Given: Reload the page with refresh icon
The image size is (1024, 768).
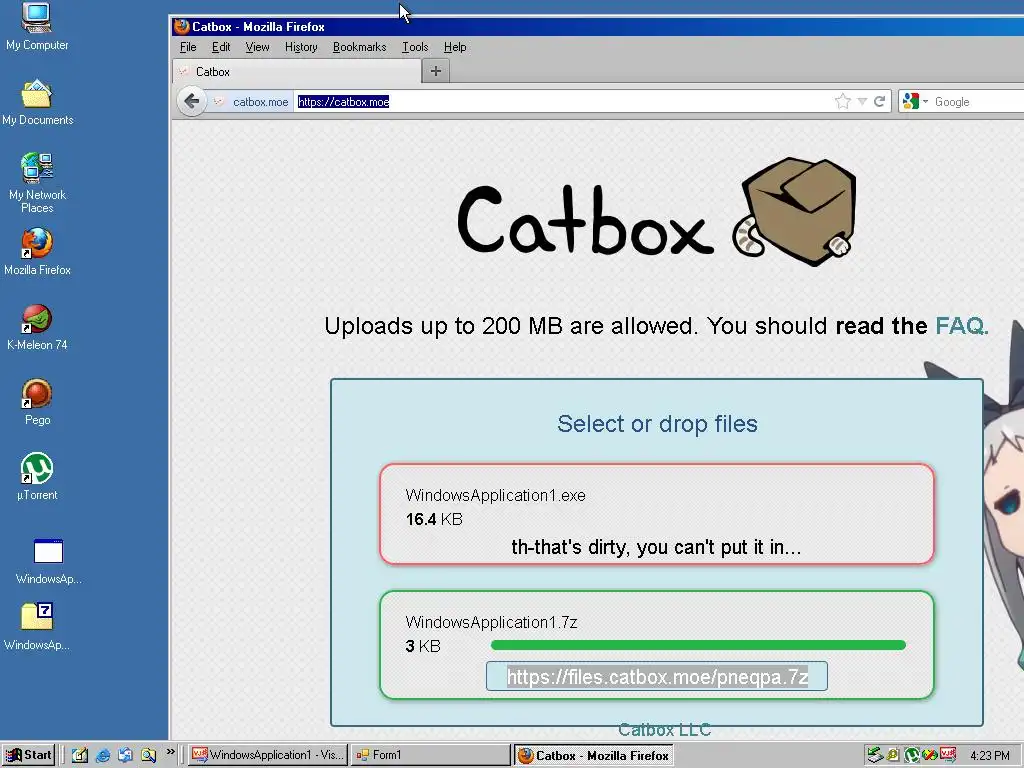Looking at the screenshot, I should tap(880, 101).
